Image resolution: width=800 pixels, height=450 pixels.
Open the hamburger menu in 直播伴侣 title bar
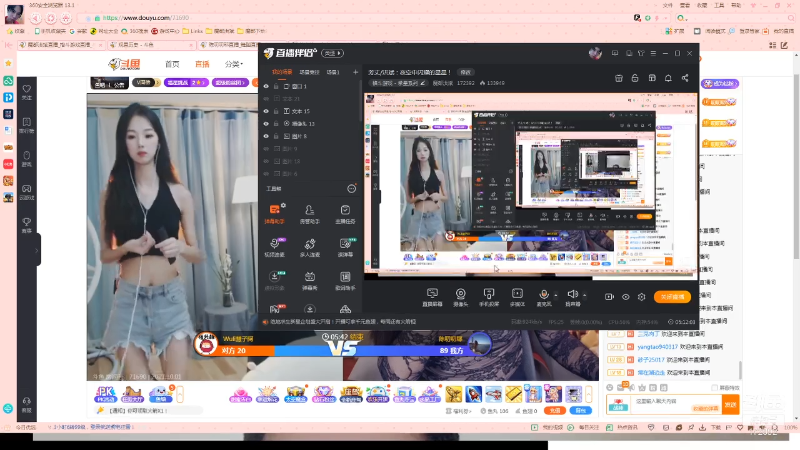pos(653,53)
